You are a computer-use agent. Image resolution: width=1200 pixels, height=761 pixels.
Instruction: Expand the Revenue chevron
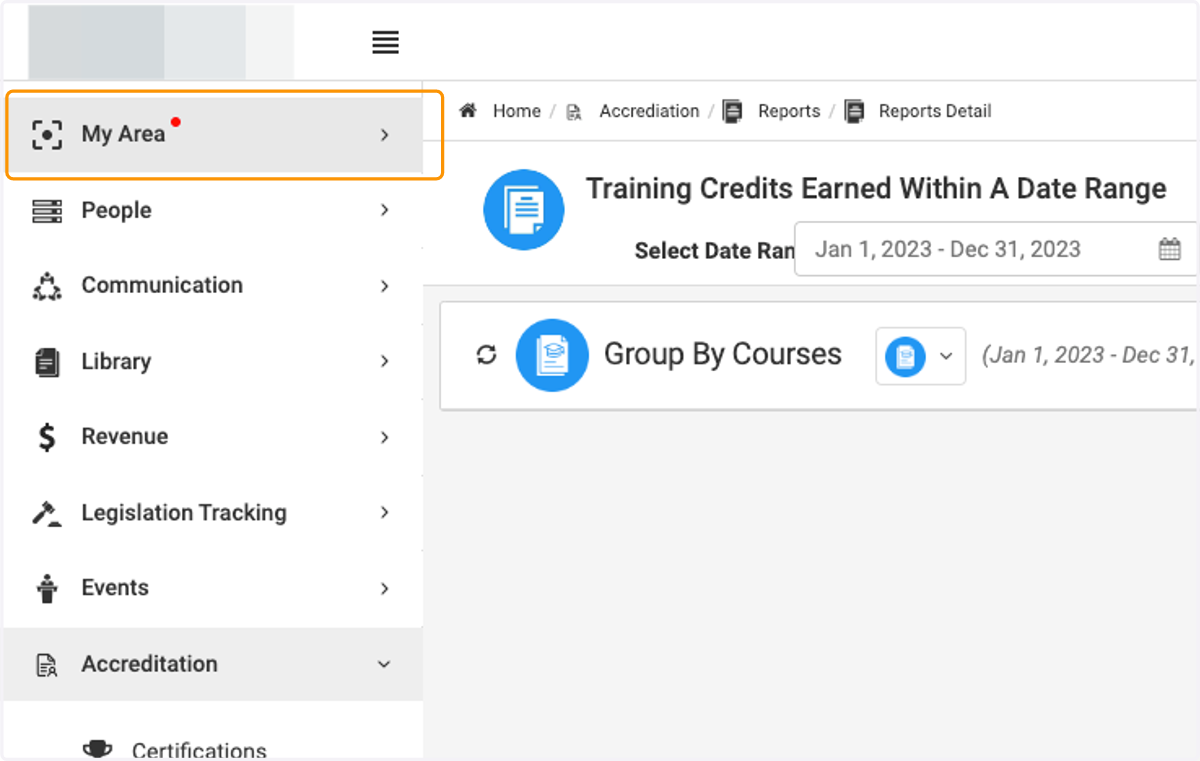click(385, 437)
